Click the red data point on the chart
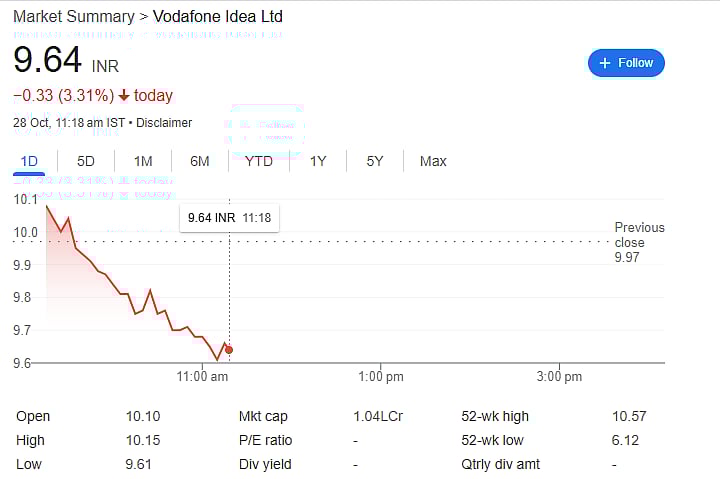This screenshot has height=479, width=720. 229,349
